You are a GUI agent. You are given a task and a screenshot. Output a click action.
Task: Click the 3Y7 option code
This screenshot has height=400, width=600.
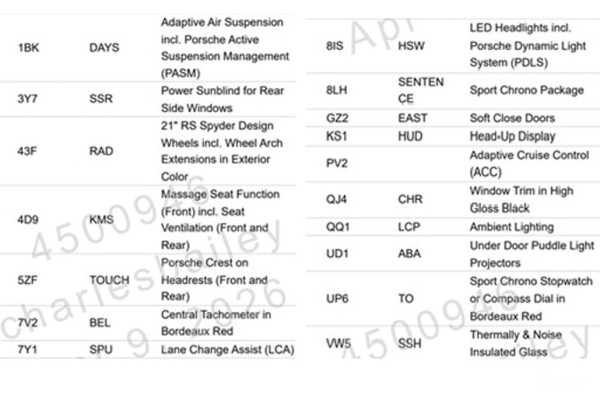[28, 100]
